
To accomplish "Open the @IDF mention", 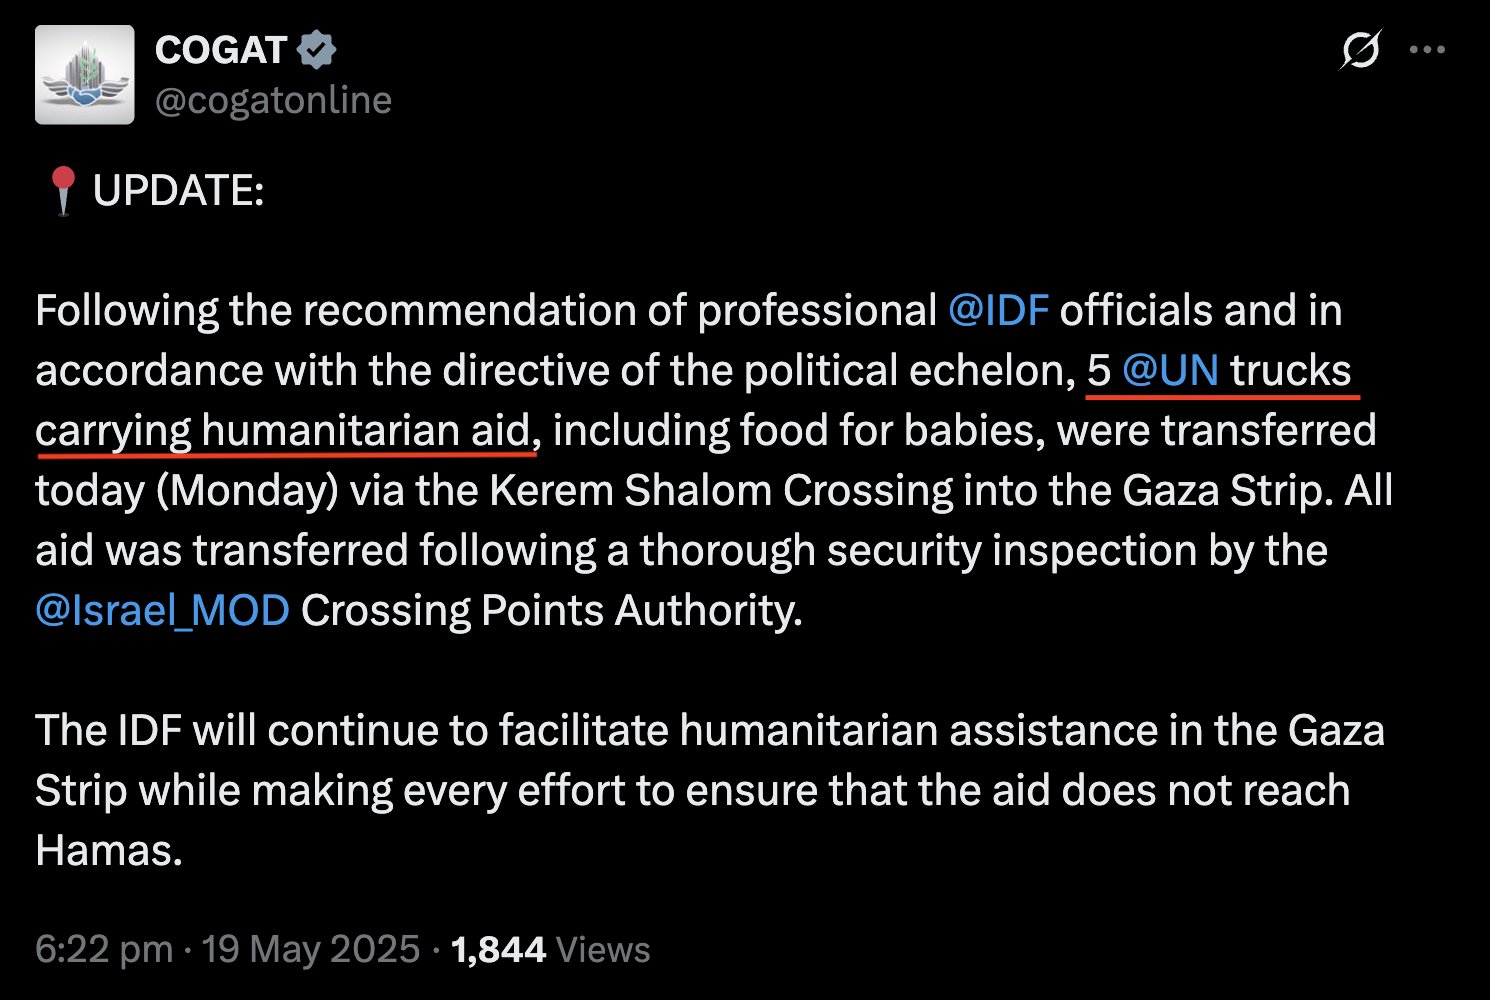I will click(998, 311).
